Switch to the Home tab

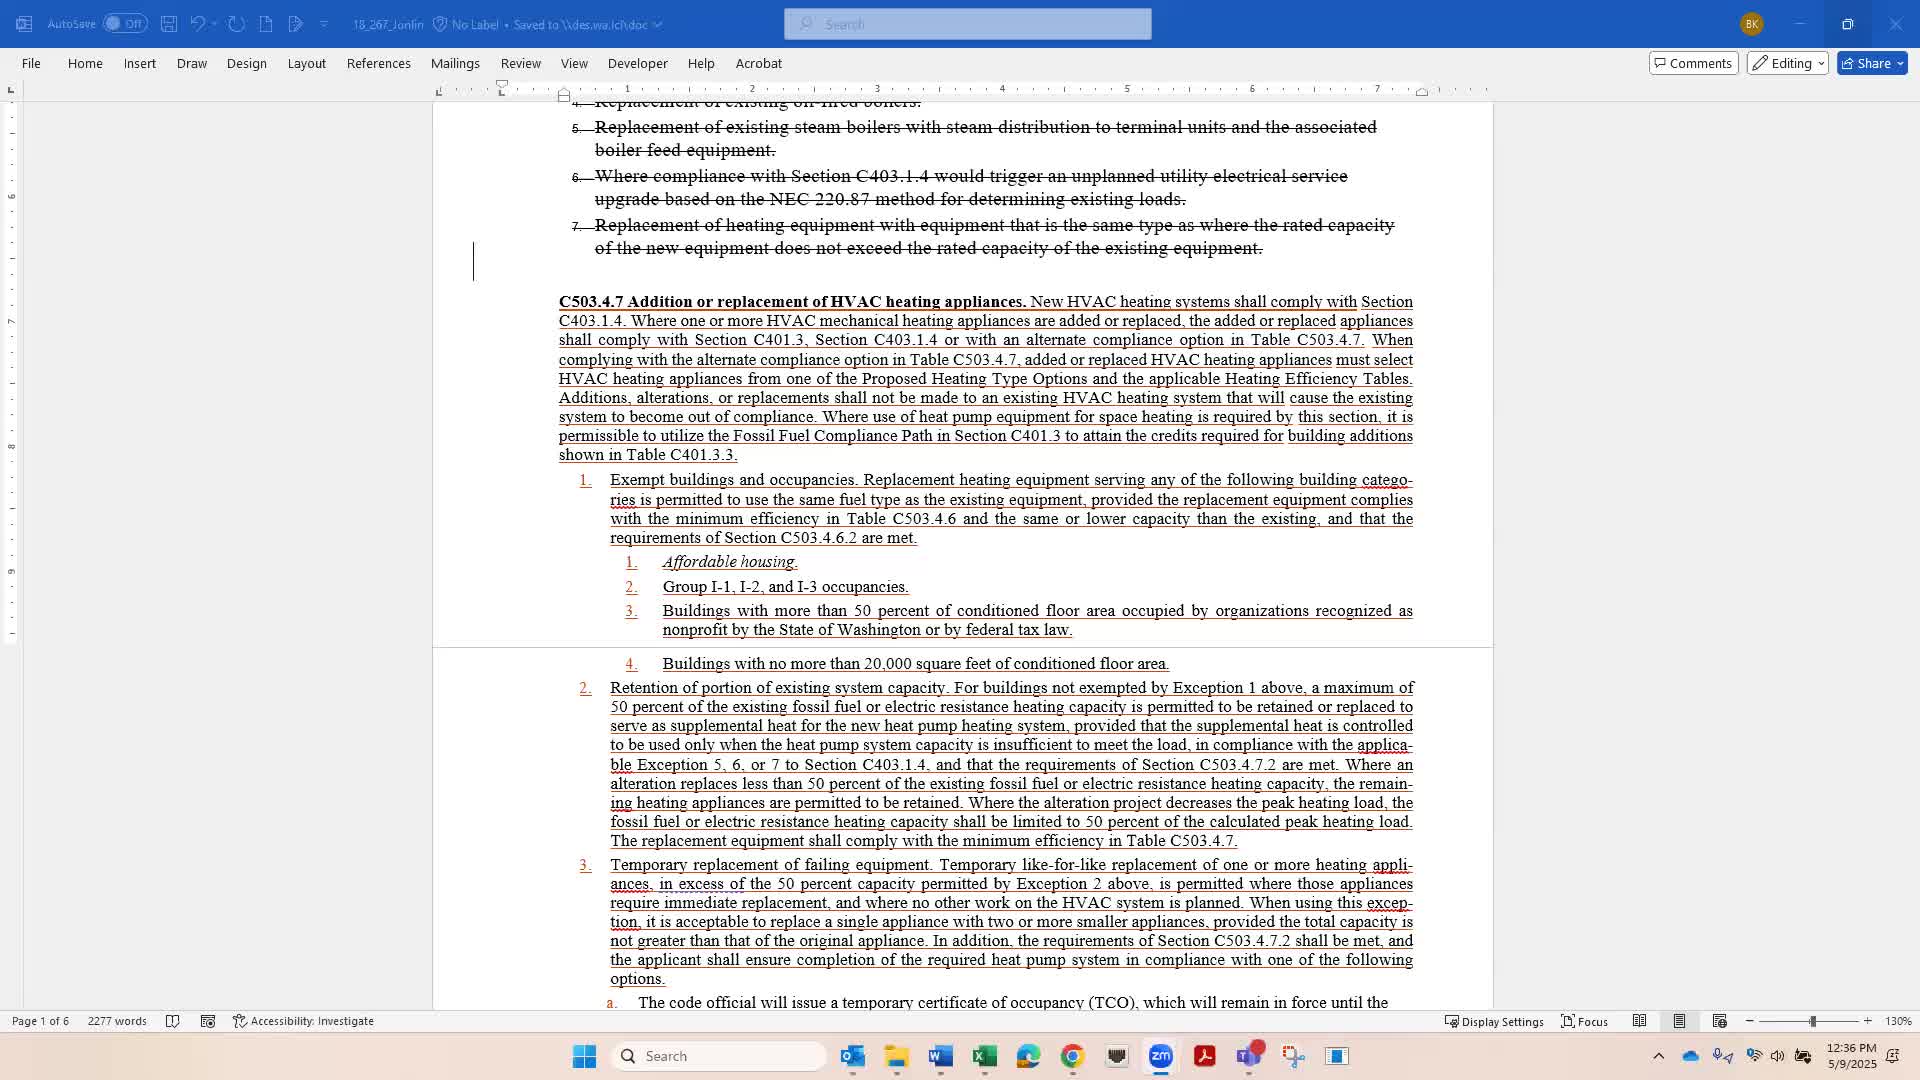[x=85, y=63]
